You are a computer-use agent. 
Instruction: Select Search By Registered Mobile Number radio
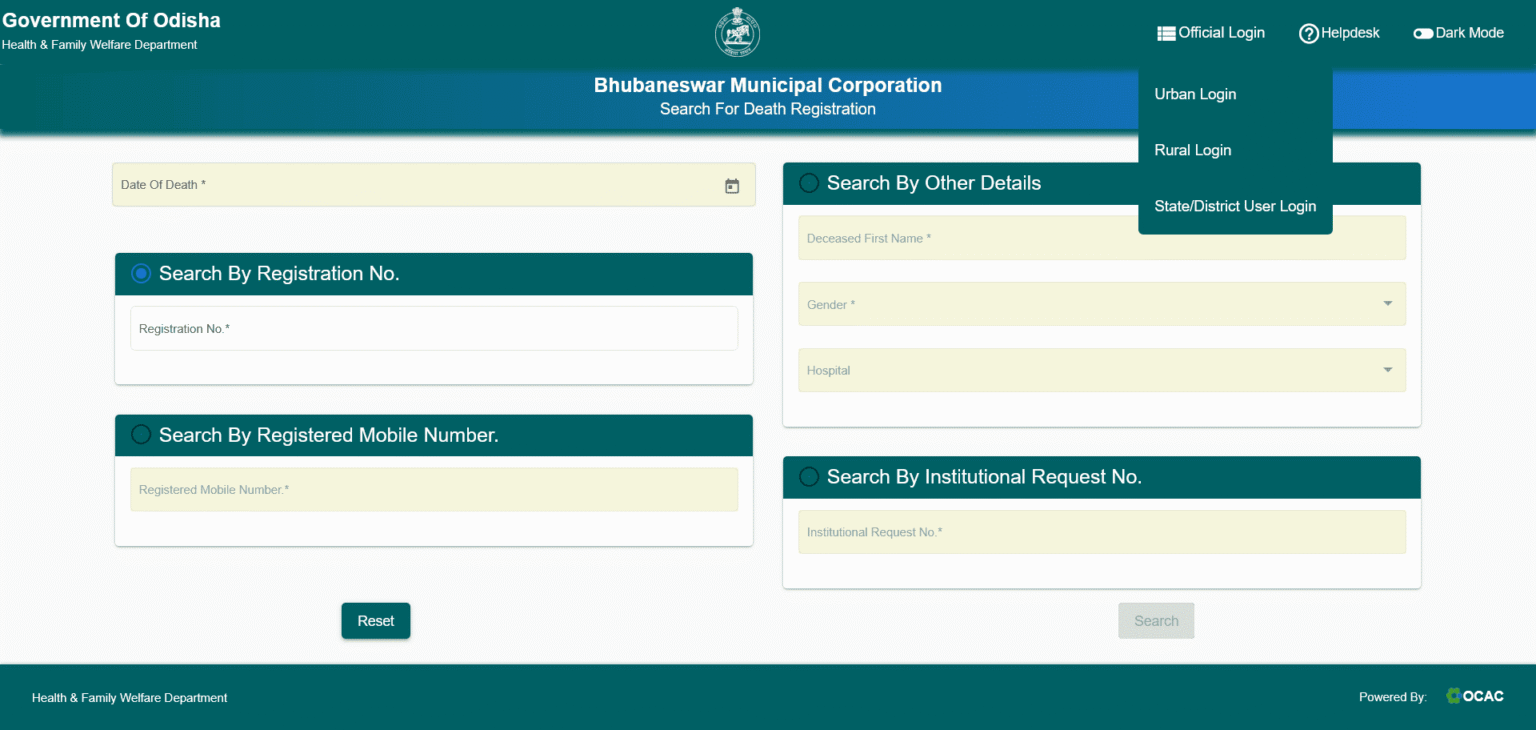pos(141,435)
